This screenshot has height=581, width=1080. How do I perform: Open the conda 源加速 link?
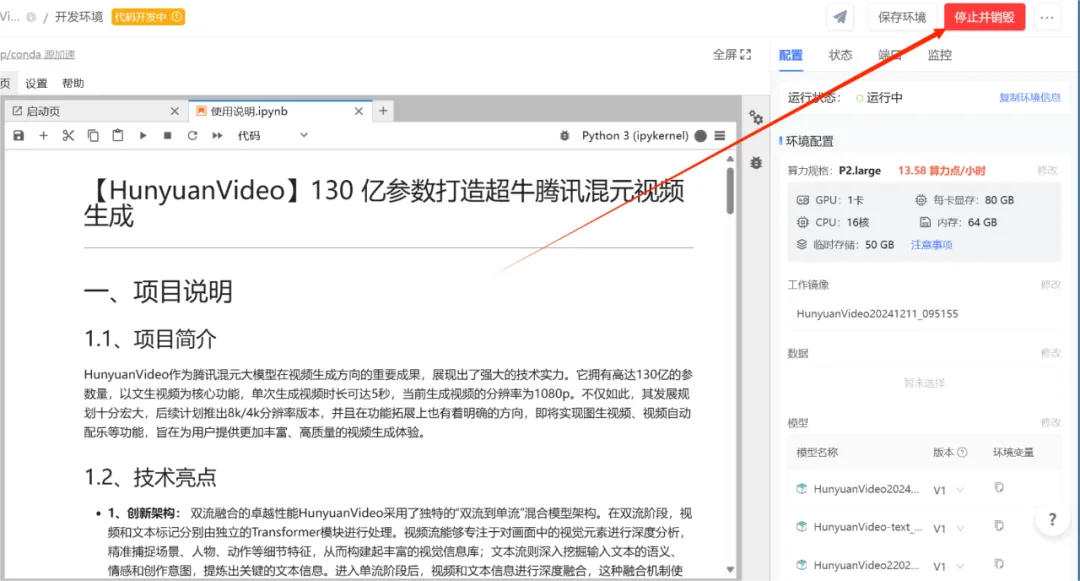(x=37, y=54)
